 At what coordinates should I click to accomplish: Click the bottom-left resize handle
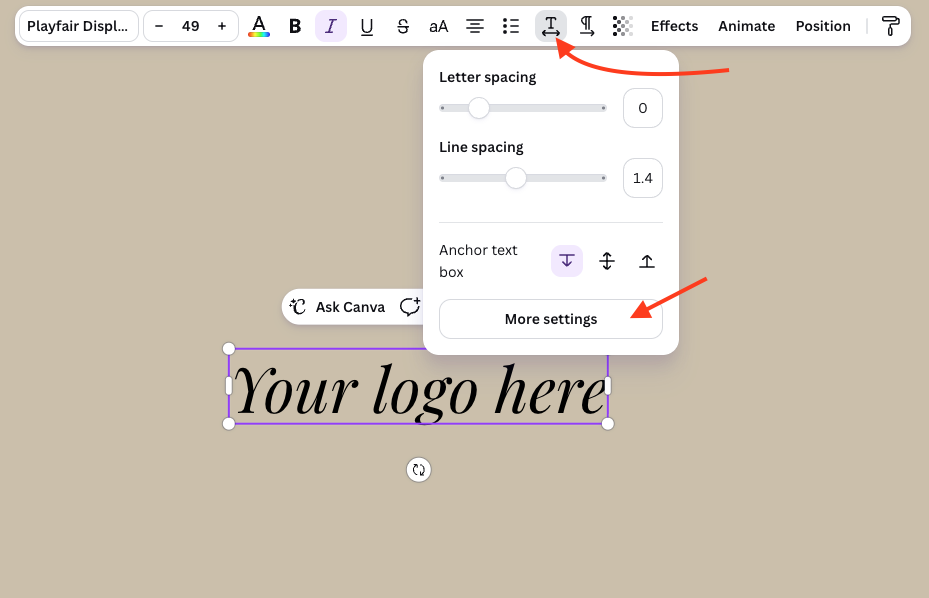click(x=229, y=424)
